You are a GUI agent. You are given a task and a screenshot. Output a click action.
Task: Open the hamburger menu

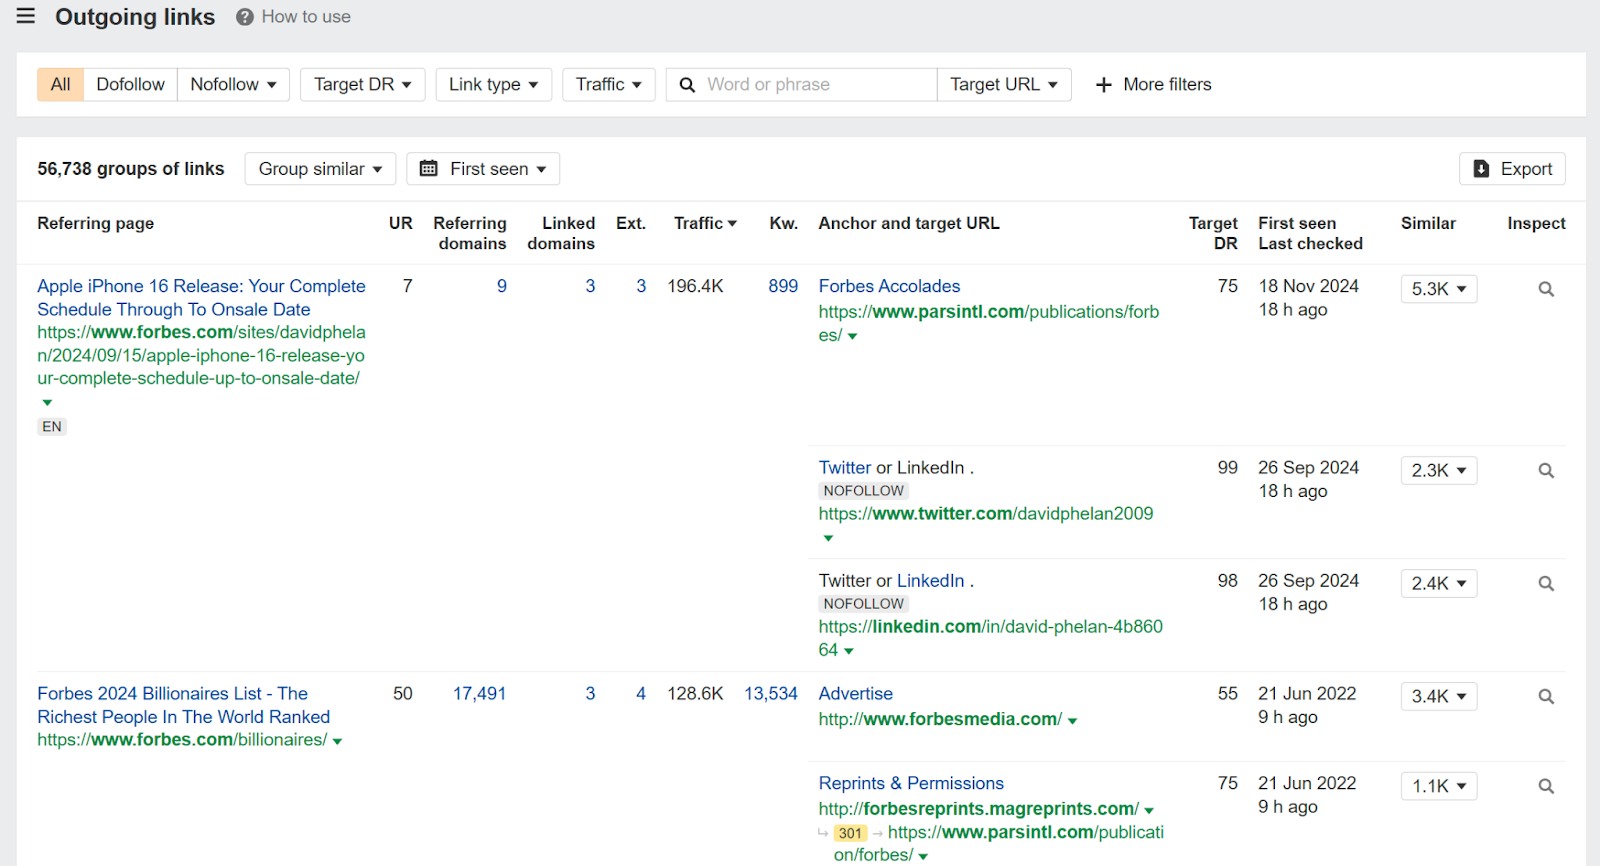point(26,16)
